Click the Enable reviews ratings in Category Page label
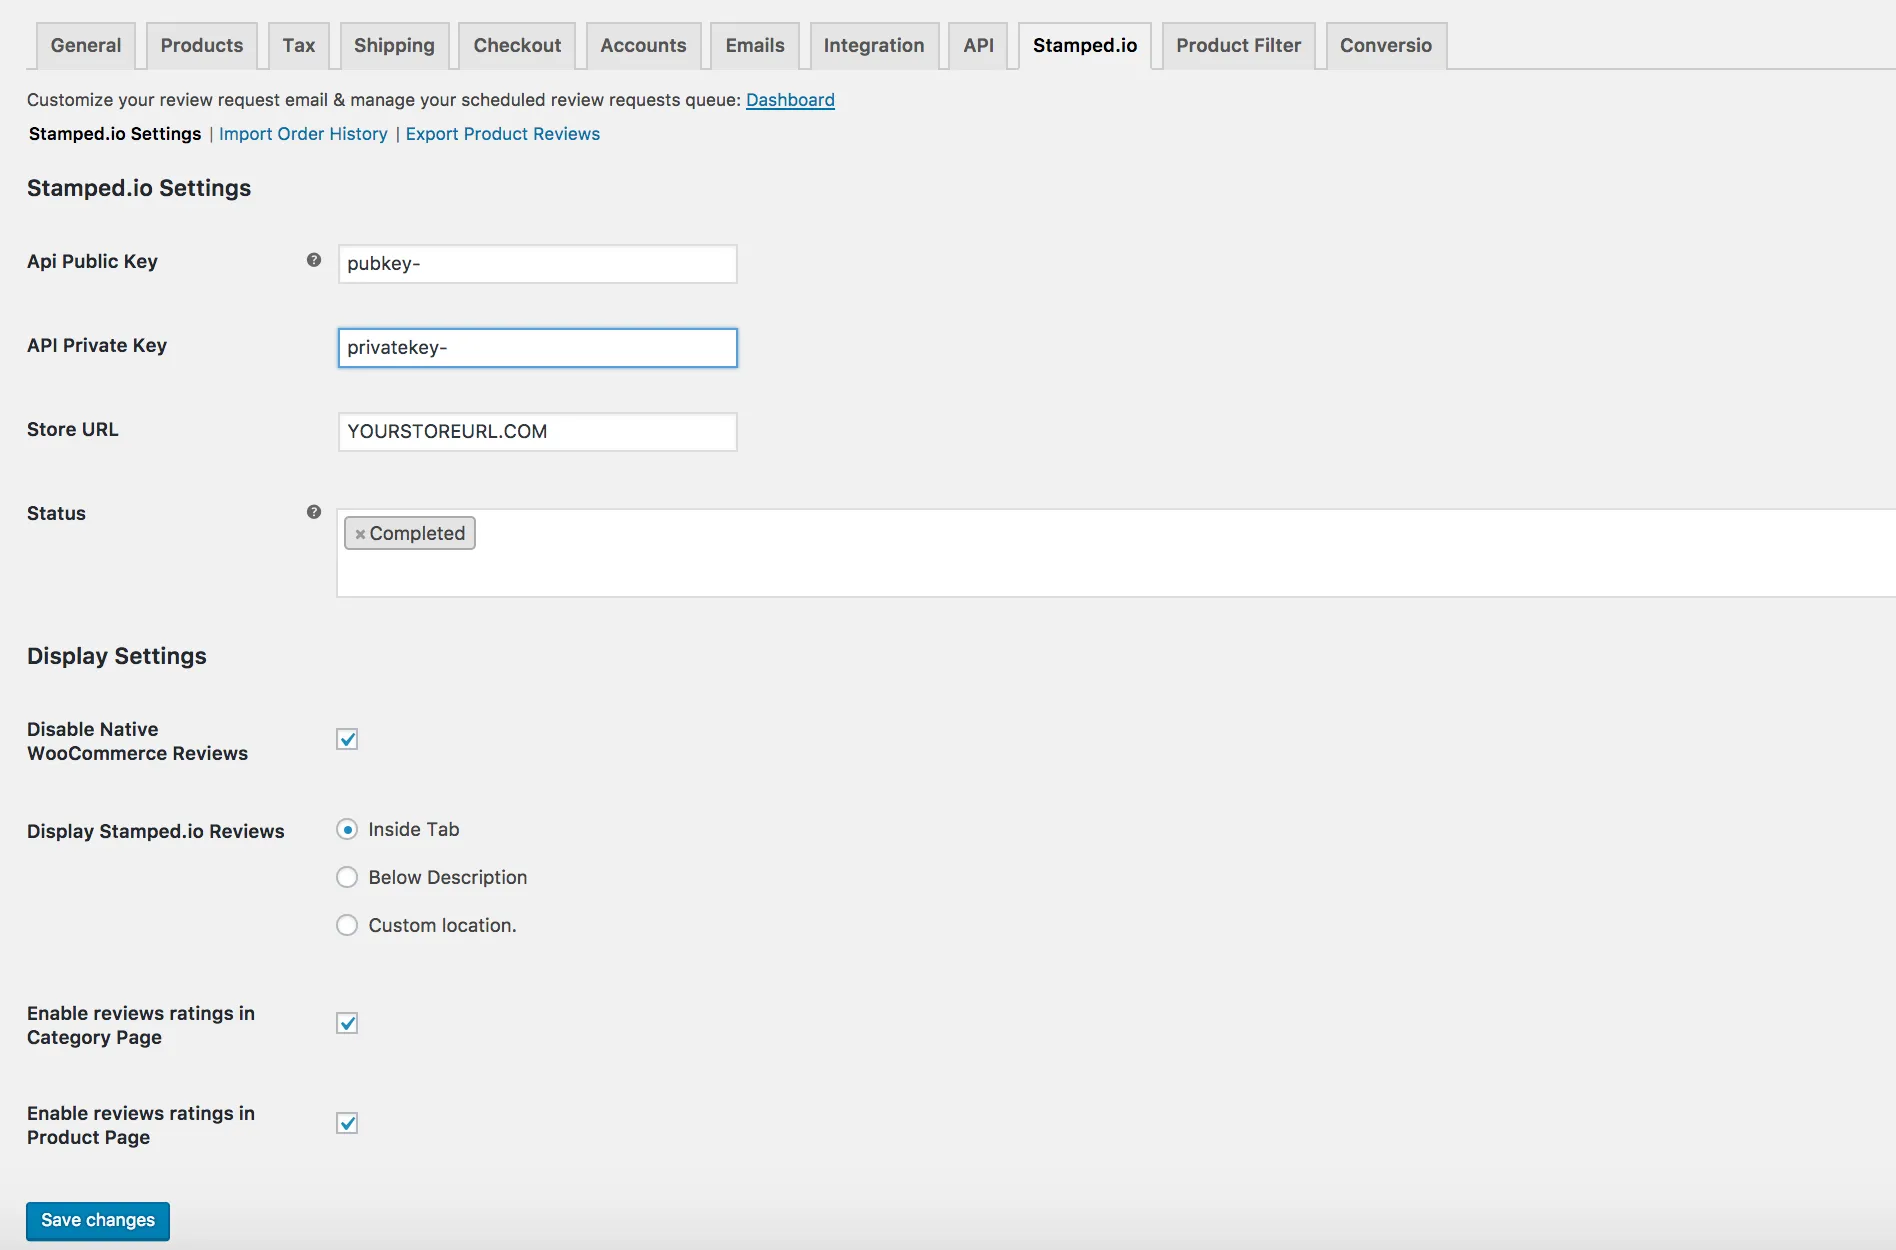This screenshot has height=1250, width=1896. [141, 1025]
